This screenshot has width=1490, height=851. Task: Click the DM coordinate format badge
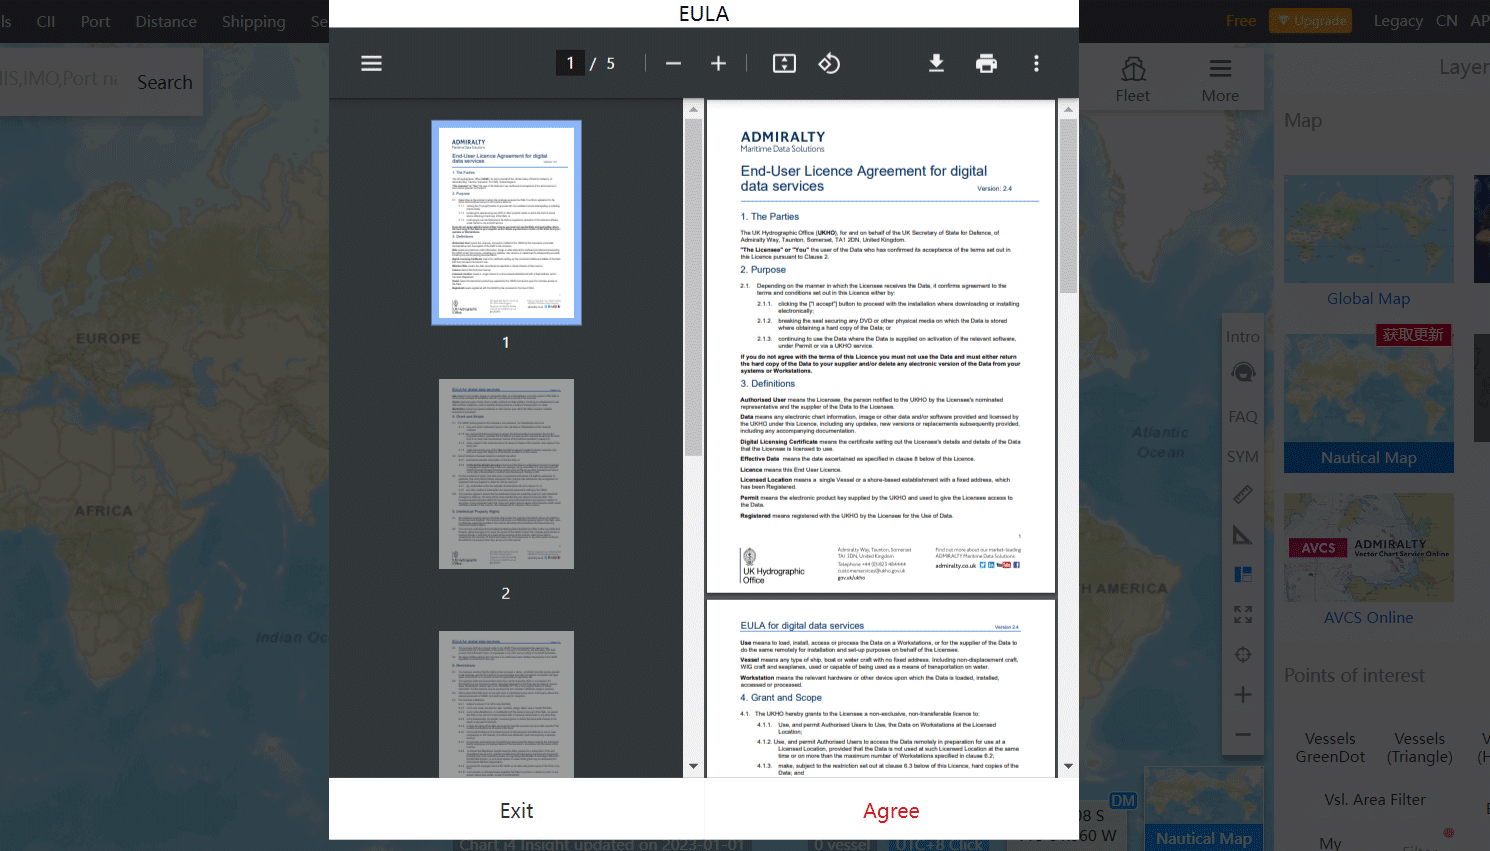1123,801
